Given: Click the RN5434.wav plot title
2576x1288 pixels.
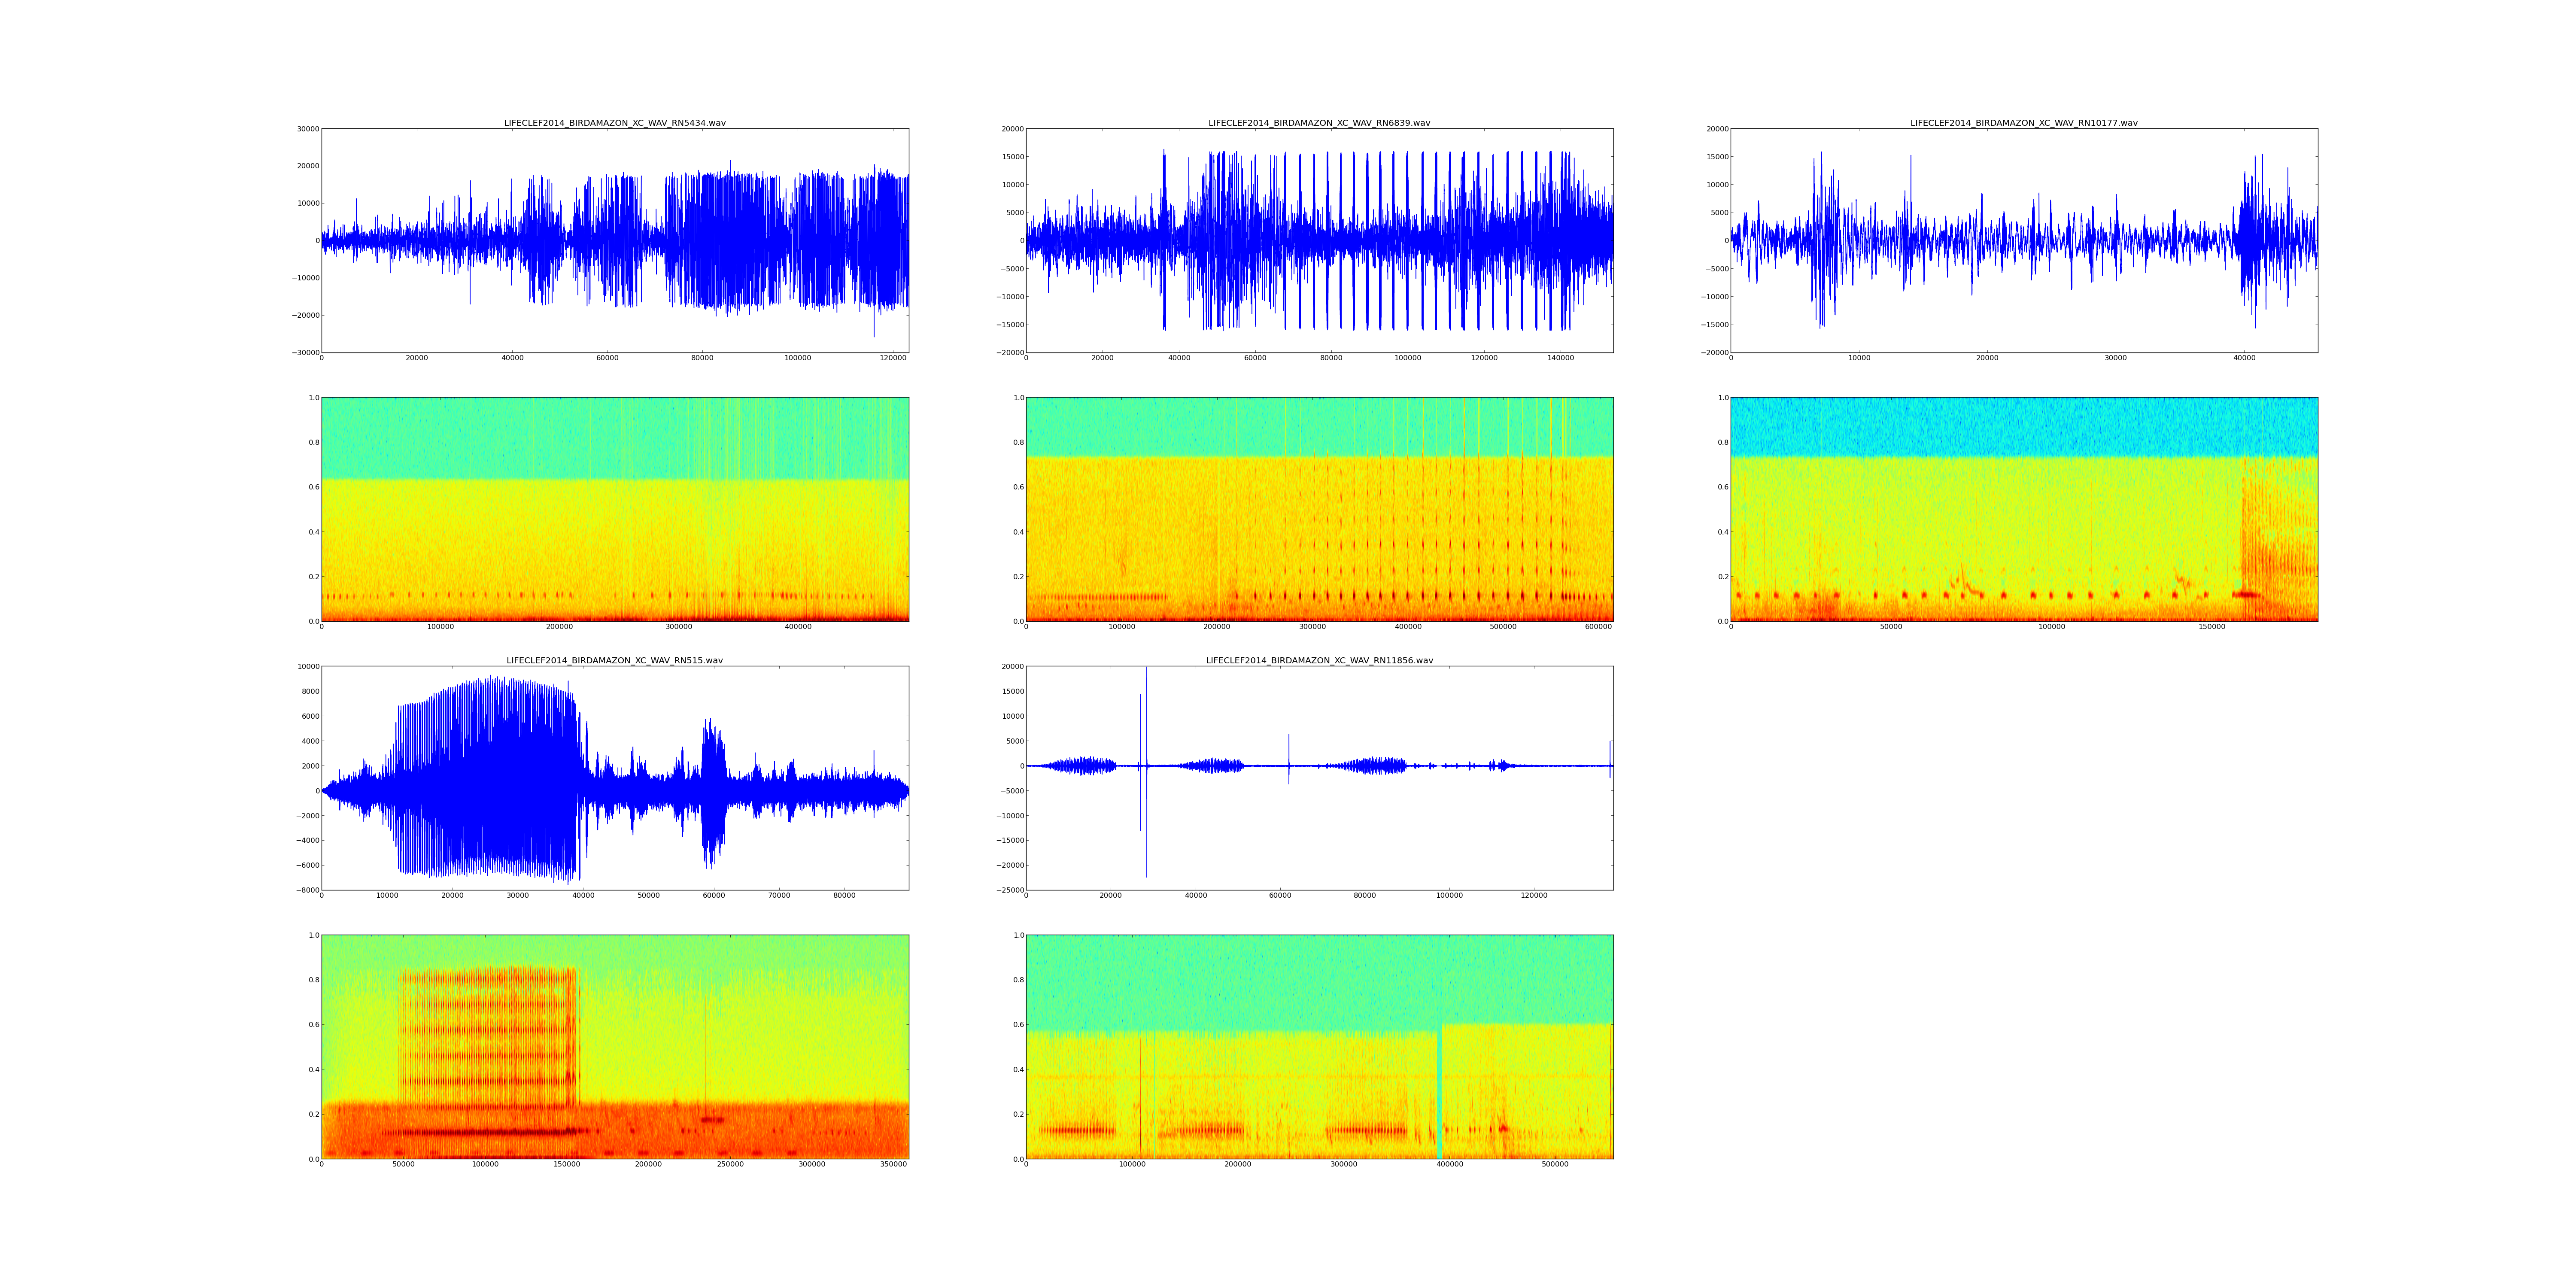Looking at the screenshot, I should (x=614, y=123).
